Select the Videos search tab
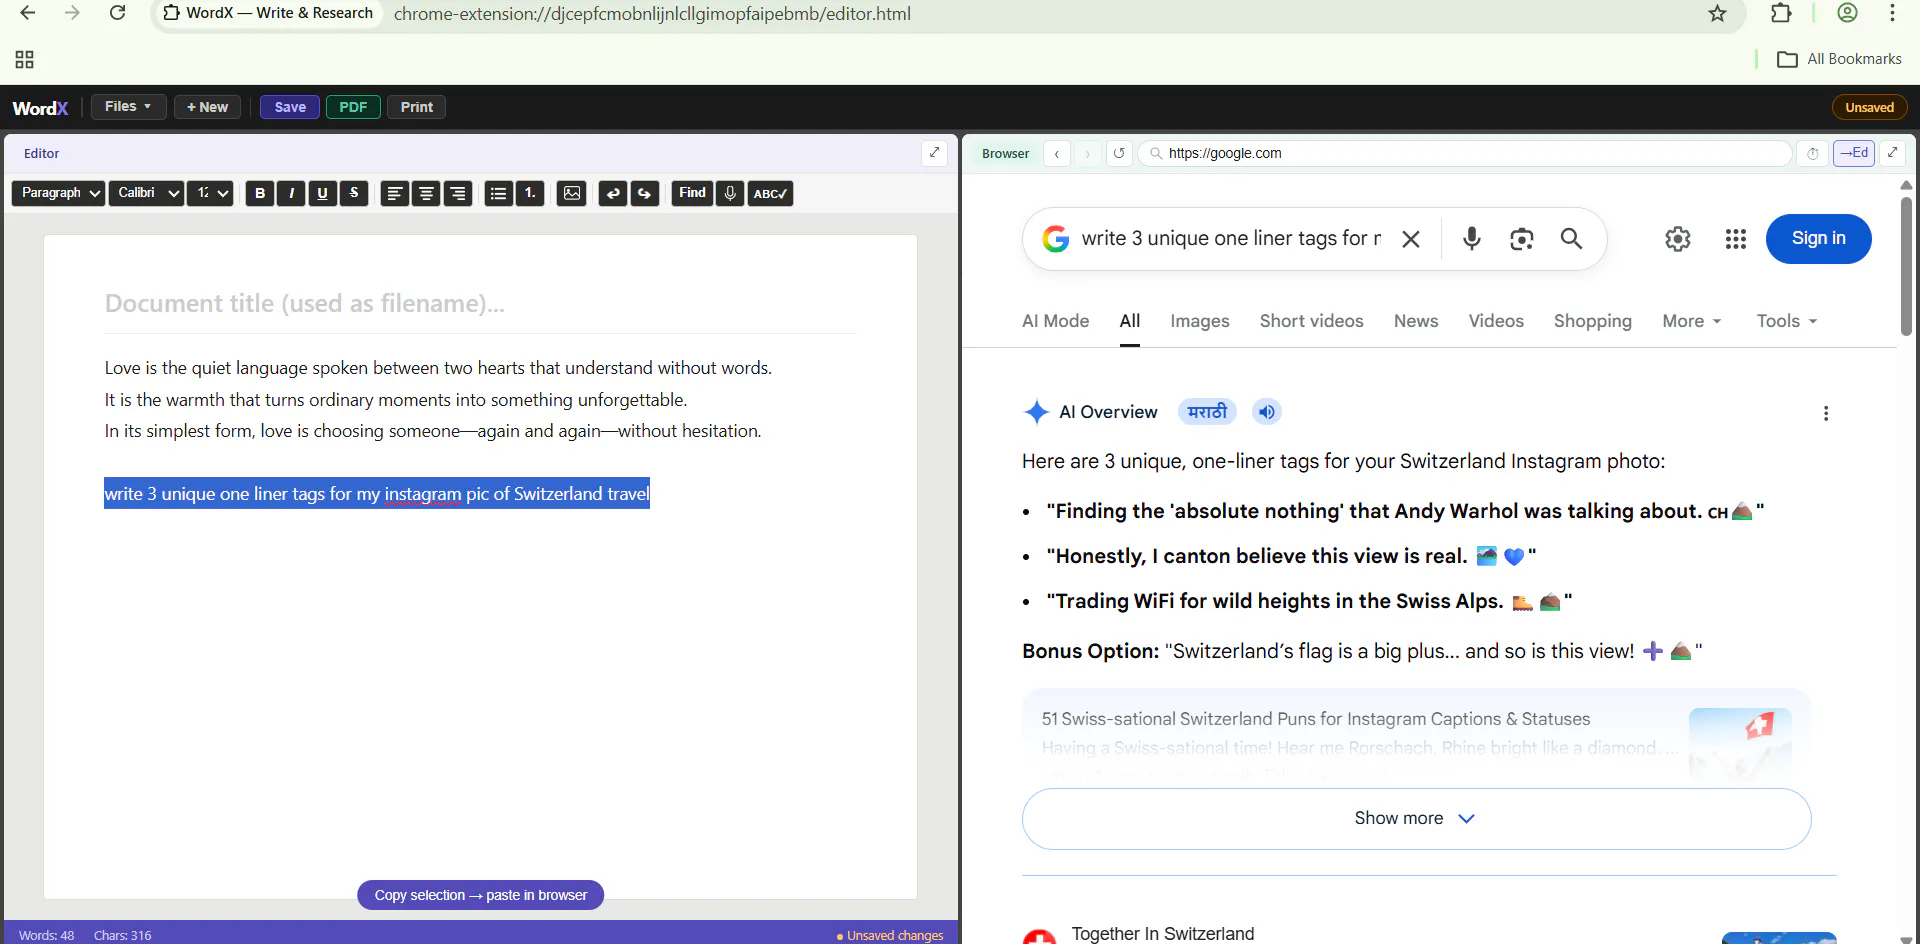This screenshot has width=1920, height=944. [x=1496, y=321]
